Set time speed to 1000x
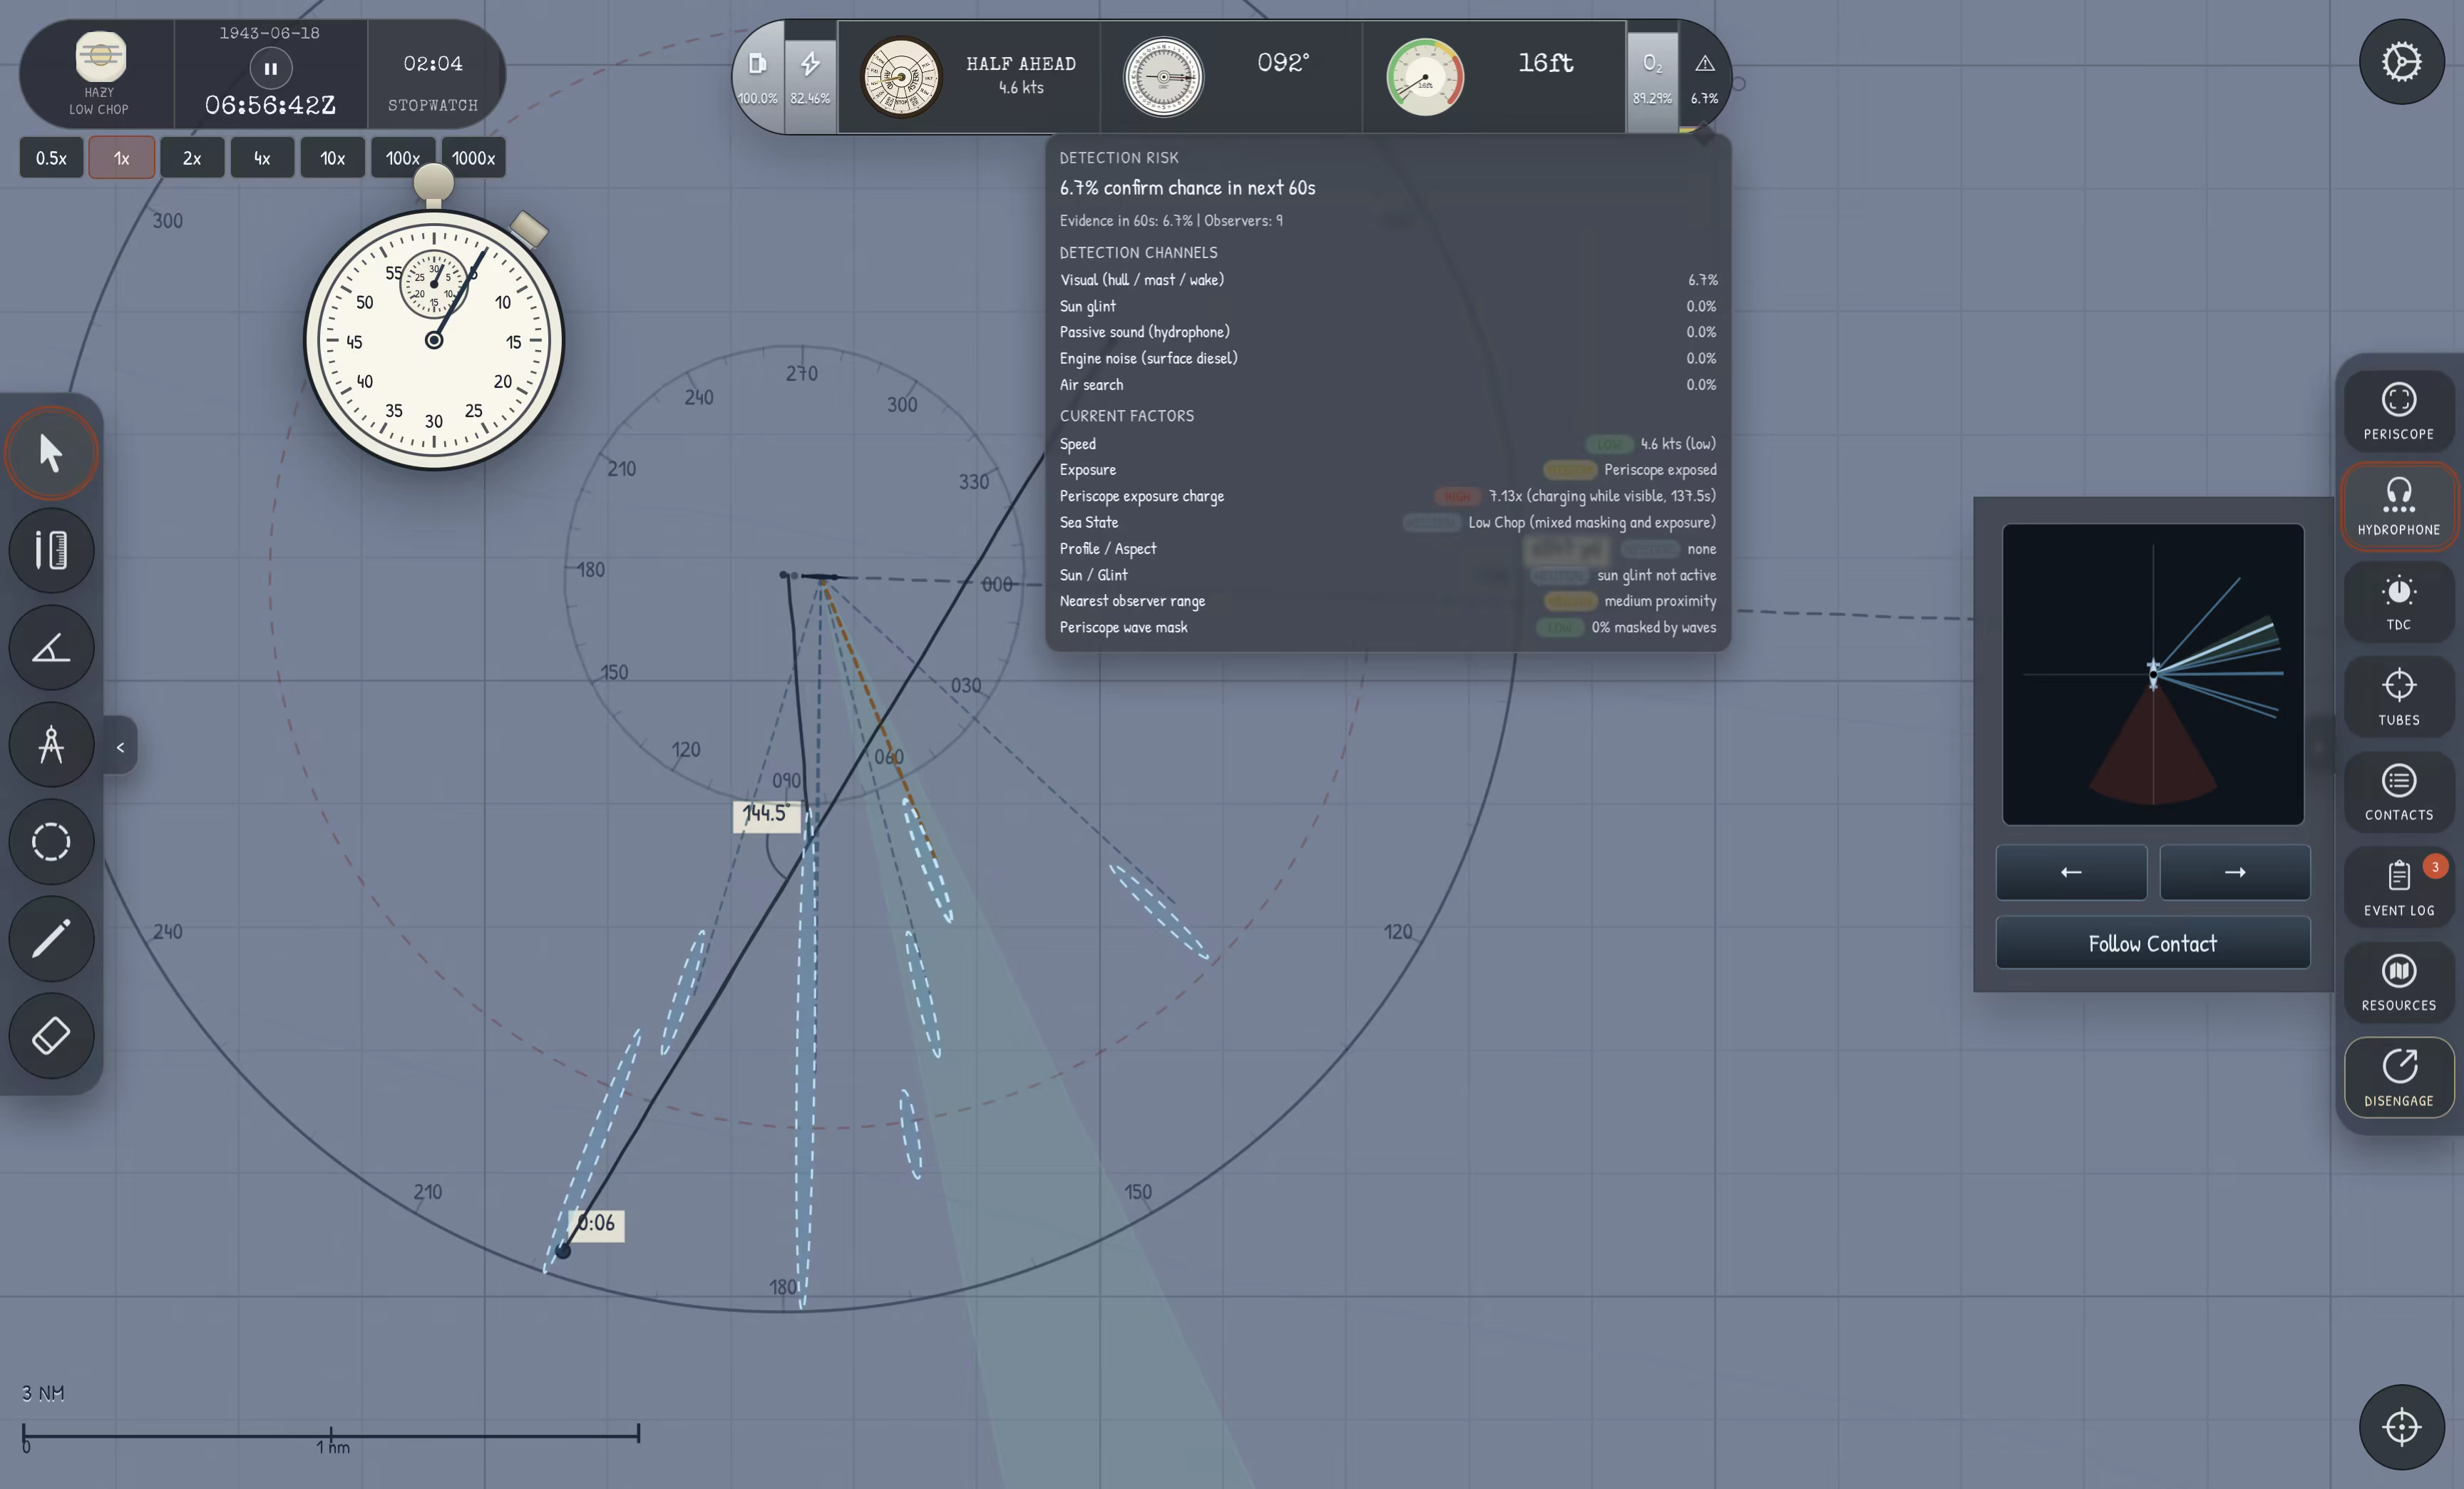Image resolution: width=2464 pixels, height=1489 pixels. pos(473,158)
